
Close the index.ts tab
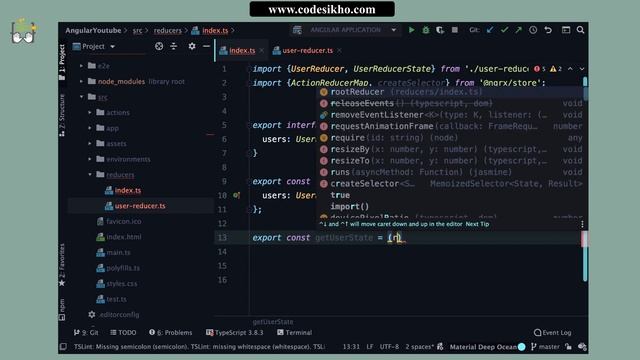261,51
